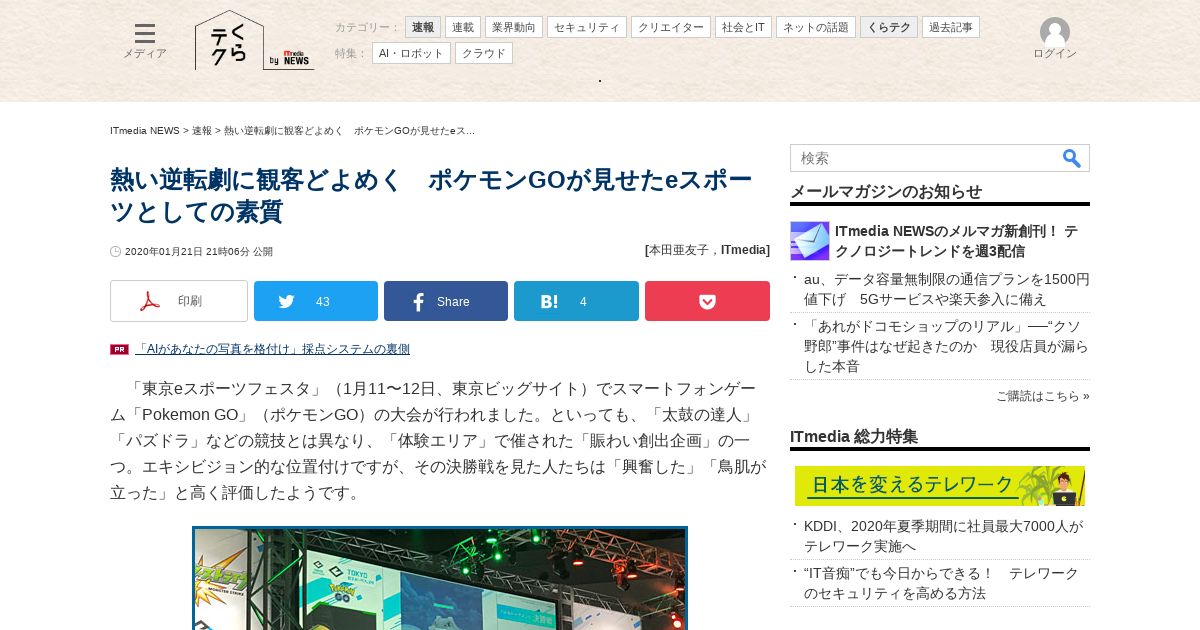Viewport: 1200px width, 630px height.
Task: Click the ログイン user avatar icon
Action: (1055, 32)
